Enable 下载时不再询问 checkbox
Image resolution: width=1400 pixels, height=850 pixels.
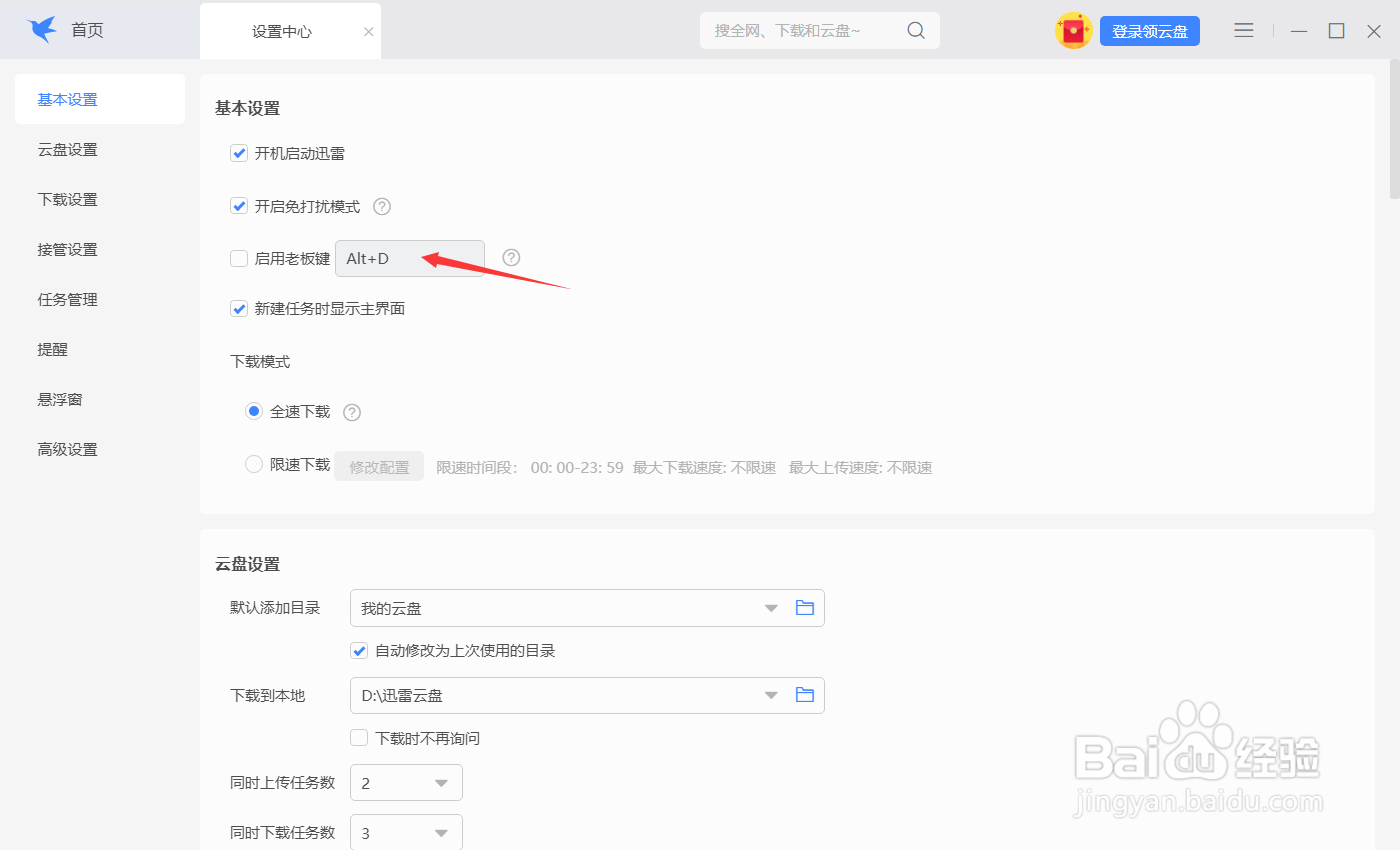pos(359,738)
